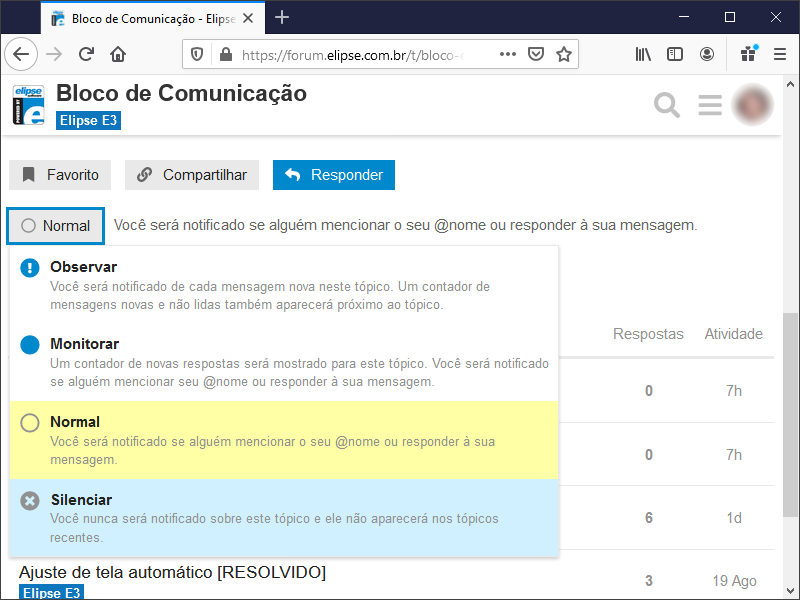
Task: Collapse the Normal notification dropdown button
Action: click(x=56, y=226)
